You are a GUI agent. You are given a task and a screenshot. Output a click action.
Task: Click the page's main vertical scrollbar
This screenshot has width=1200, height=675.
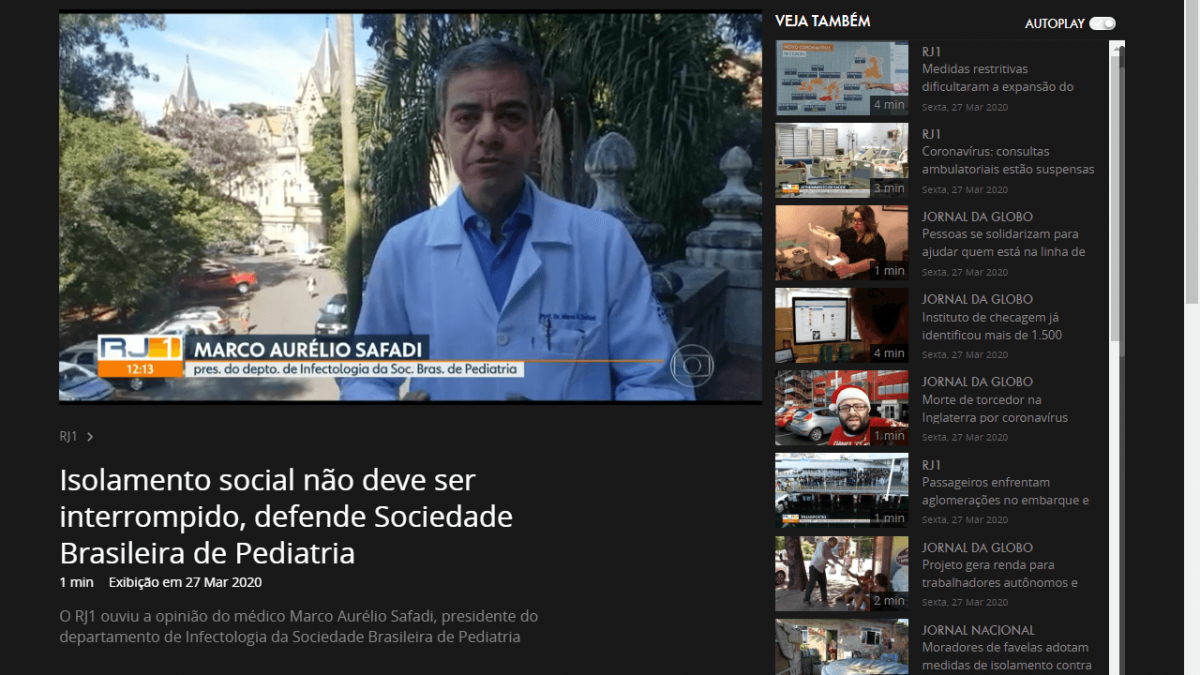coord(1191,337)
